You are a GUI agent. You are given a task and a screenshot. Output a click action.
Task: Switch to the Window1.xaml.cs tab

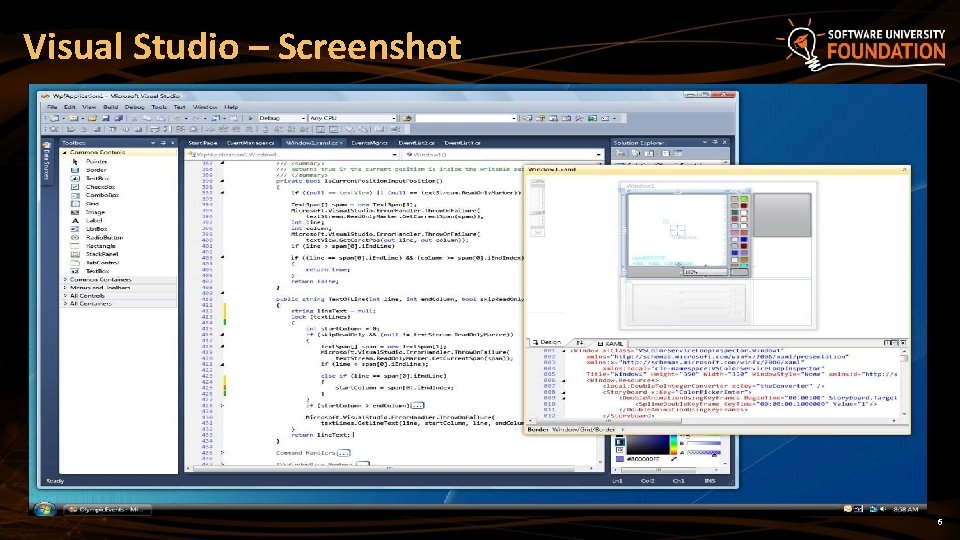tap(315, 143)
